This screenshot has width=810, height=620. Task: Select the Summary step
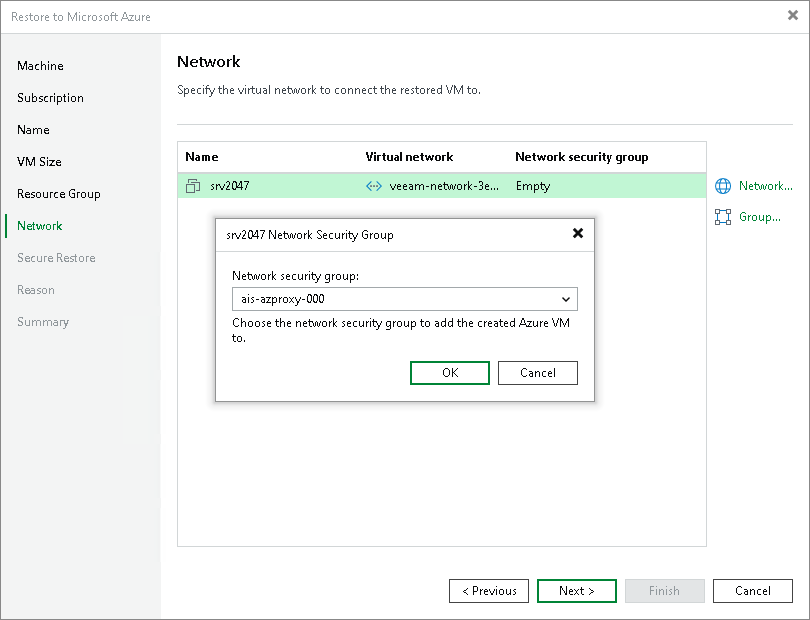[43, 322]
